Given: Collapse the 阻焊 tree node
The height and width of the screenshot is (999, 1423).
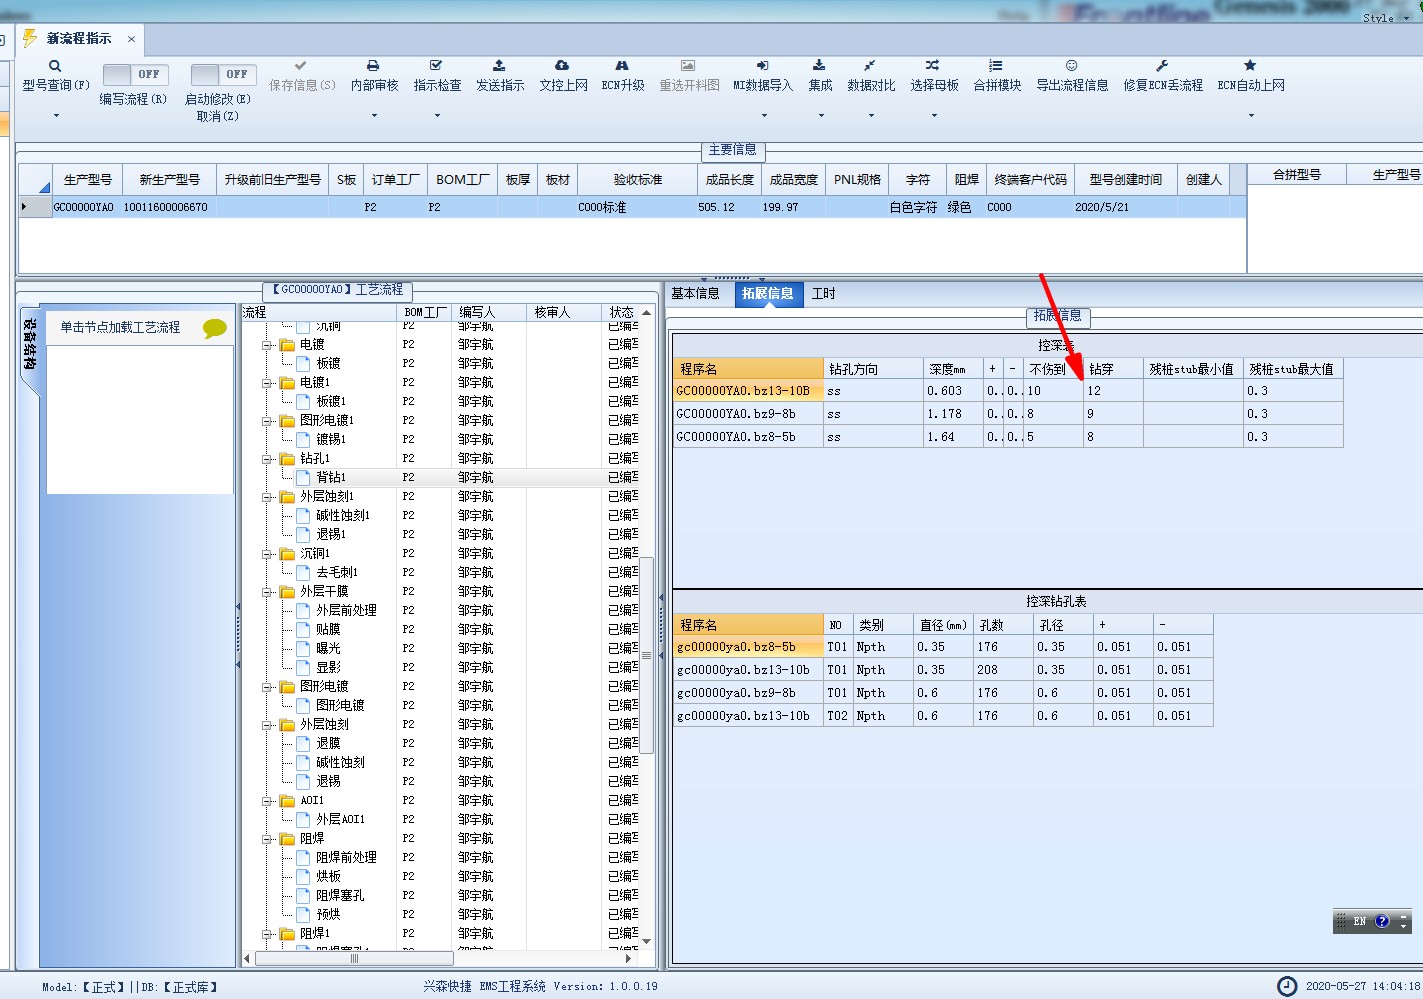Looking at the screenshot, I should [267, 839].
